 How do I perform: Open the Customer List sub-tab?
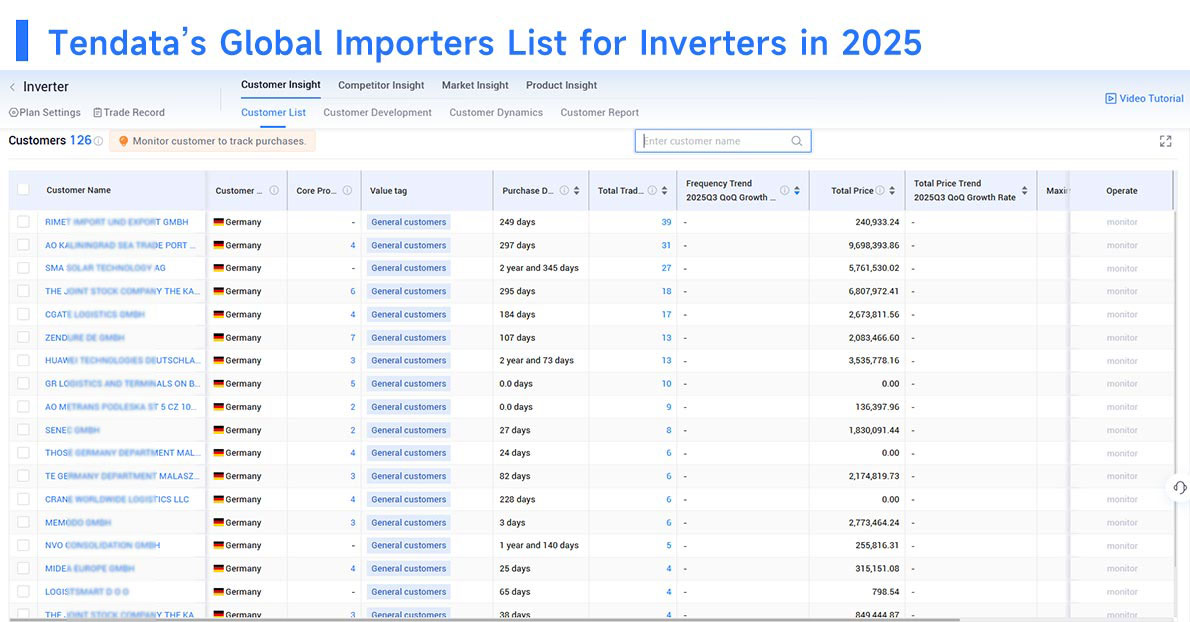273,112
